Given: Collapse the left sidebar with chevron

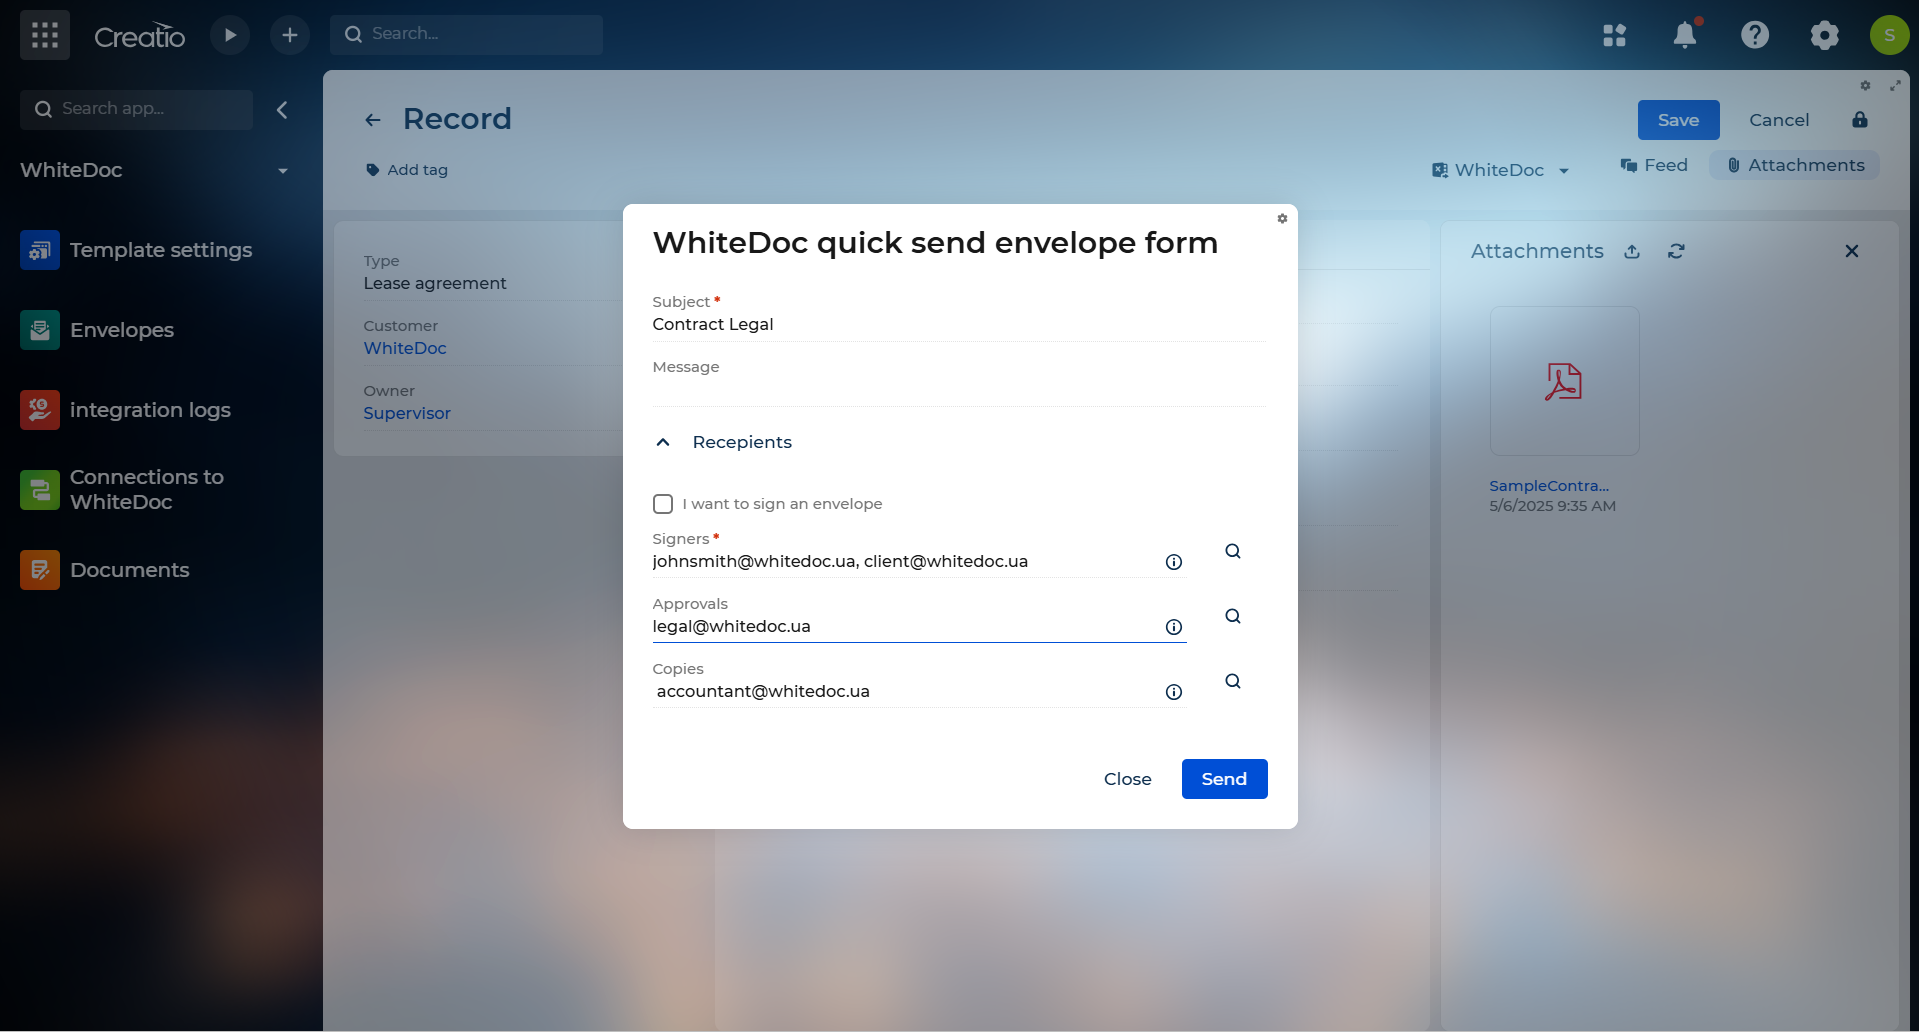Looking at the screenshot, I should coord(282,110).
